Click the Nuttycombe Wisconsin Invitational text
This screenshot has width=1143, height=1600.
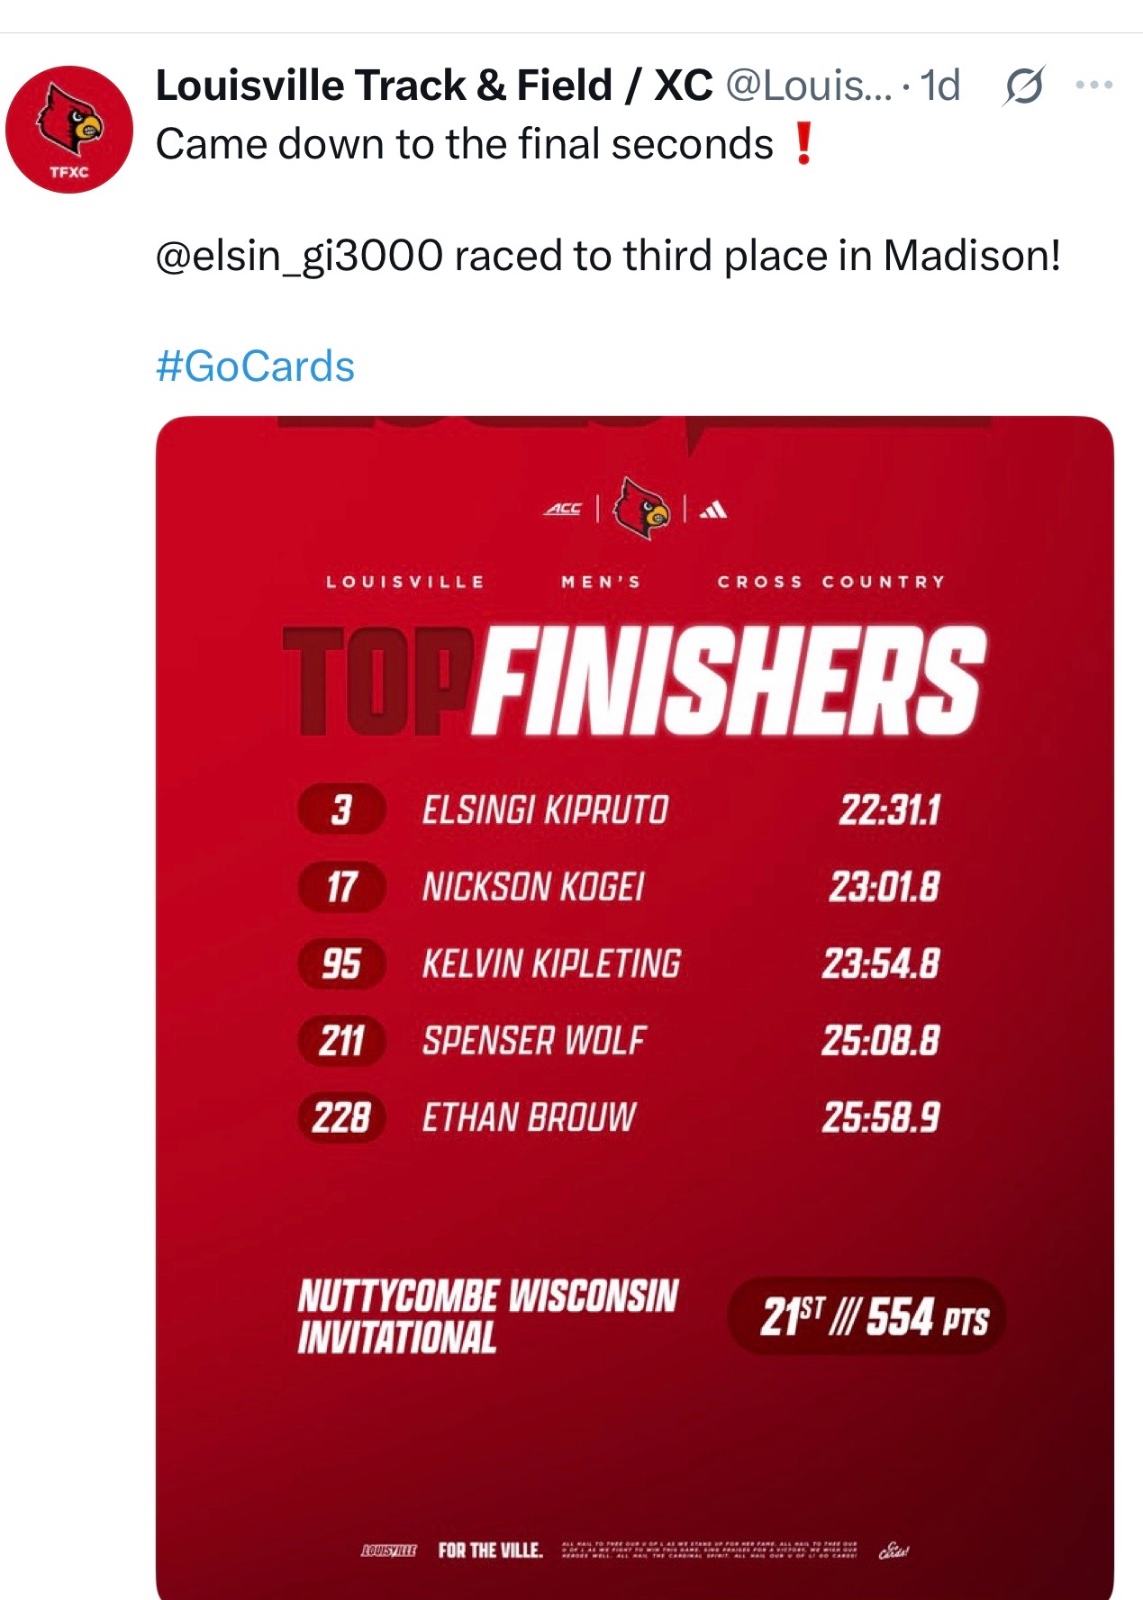[488, 1316]
